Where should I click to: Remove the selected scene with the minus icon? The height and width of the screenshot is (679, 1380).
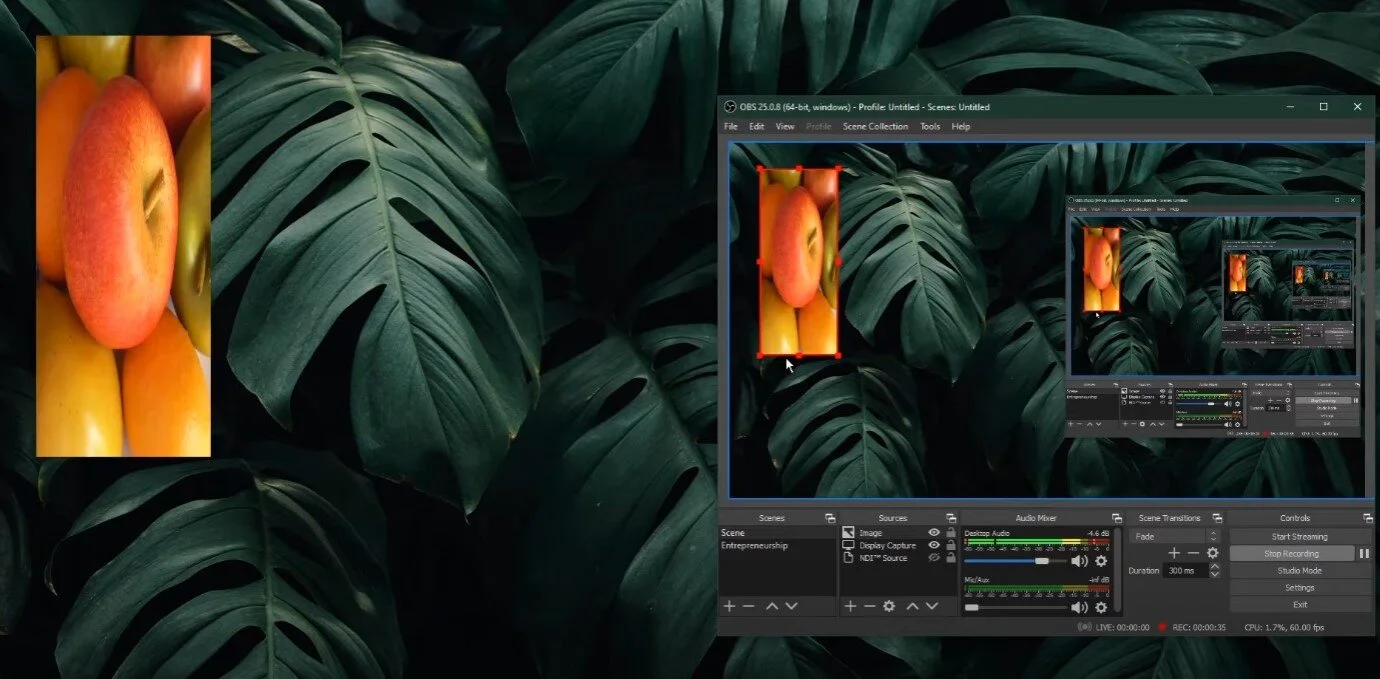748,606
